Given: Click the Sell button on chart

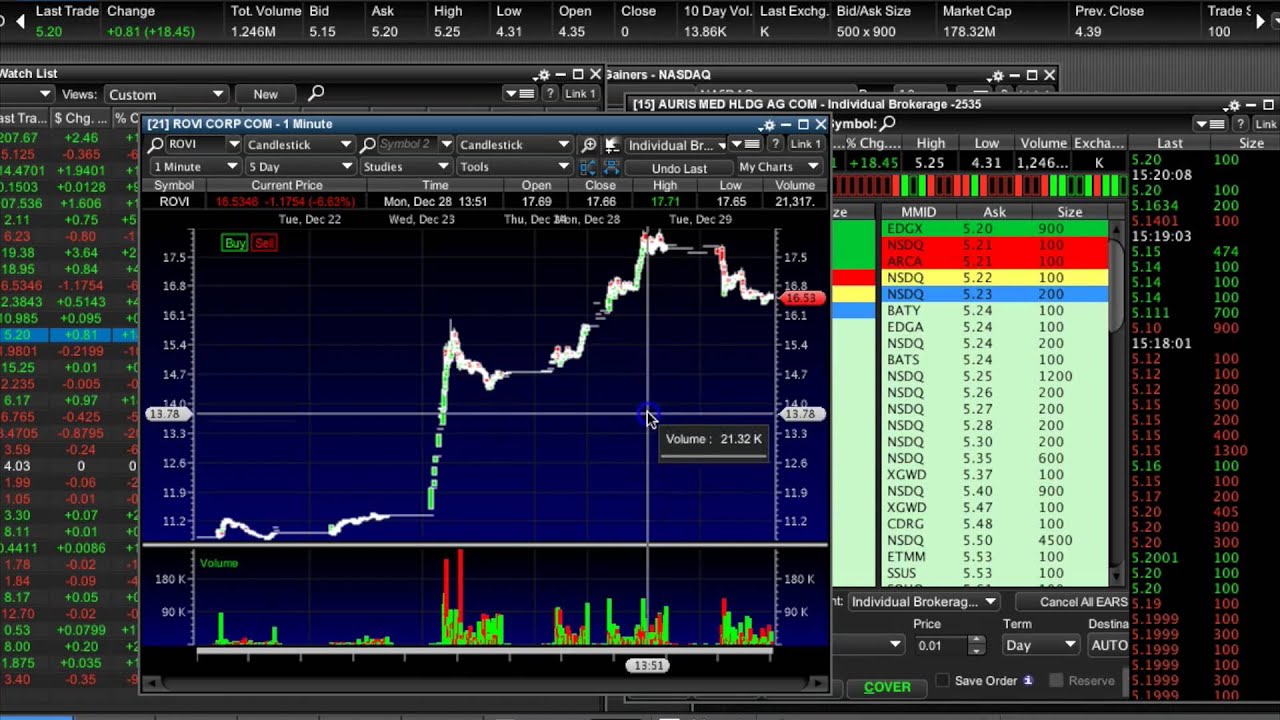Looking at the screenshot, I should [264, 243].
